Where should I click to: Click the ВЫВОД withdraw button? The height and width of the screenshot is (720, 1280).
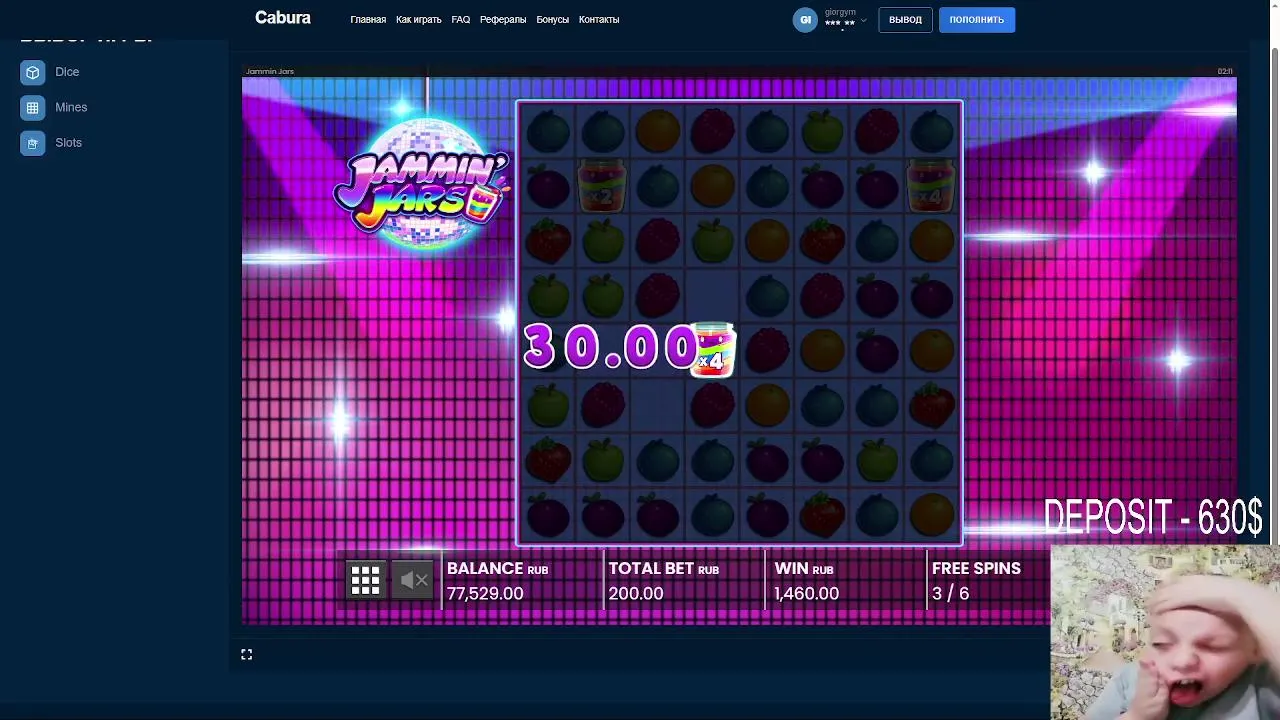point(905,20)
